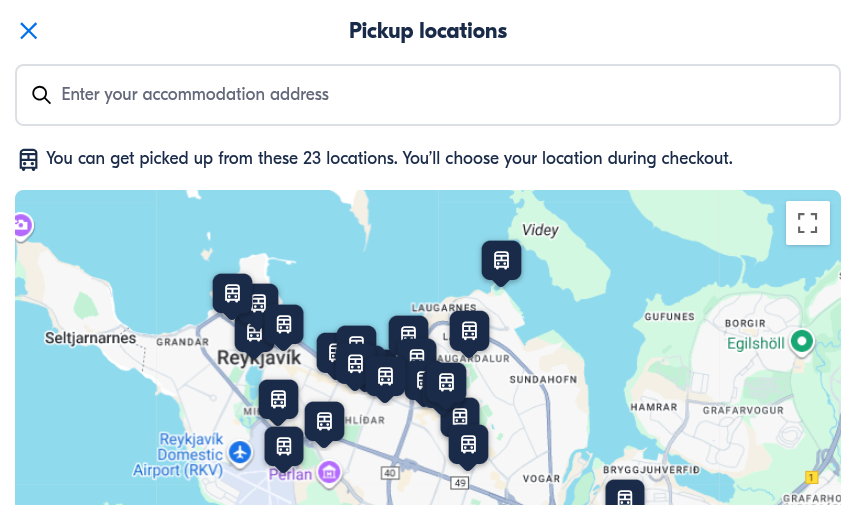Select the westernmost bus pin near Grandar

232,293
